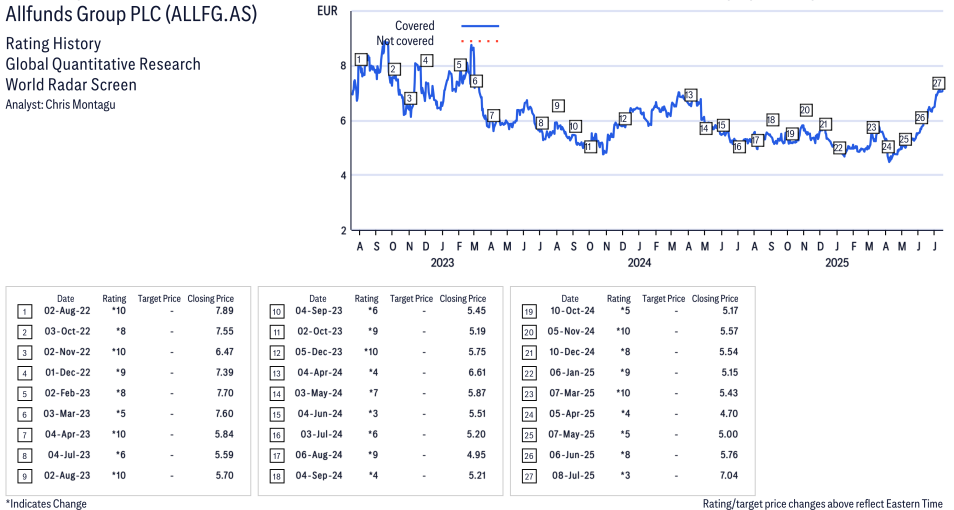The height and width of the screenshot is (510, 954).
Task: Select date 05-Dec-23
Action: (319, 352)
